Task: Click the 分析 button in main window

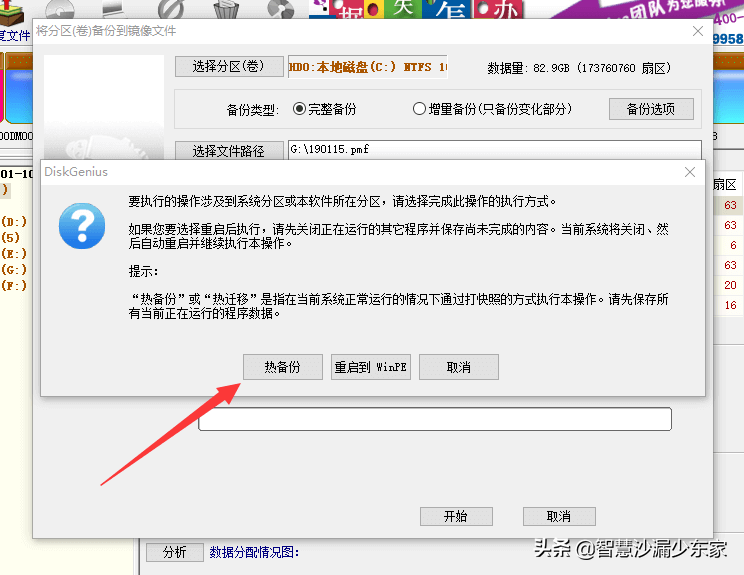Action: tap(175, 552)
